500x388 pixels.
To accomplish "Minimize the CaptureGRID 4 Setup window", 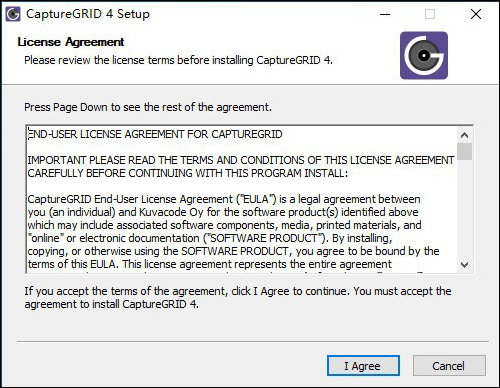I will pyautogui.click(x=385, y=14).
